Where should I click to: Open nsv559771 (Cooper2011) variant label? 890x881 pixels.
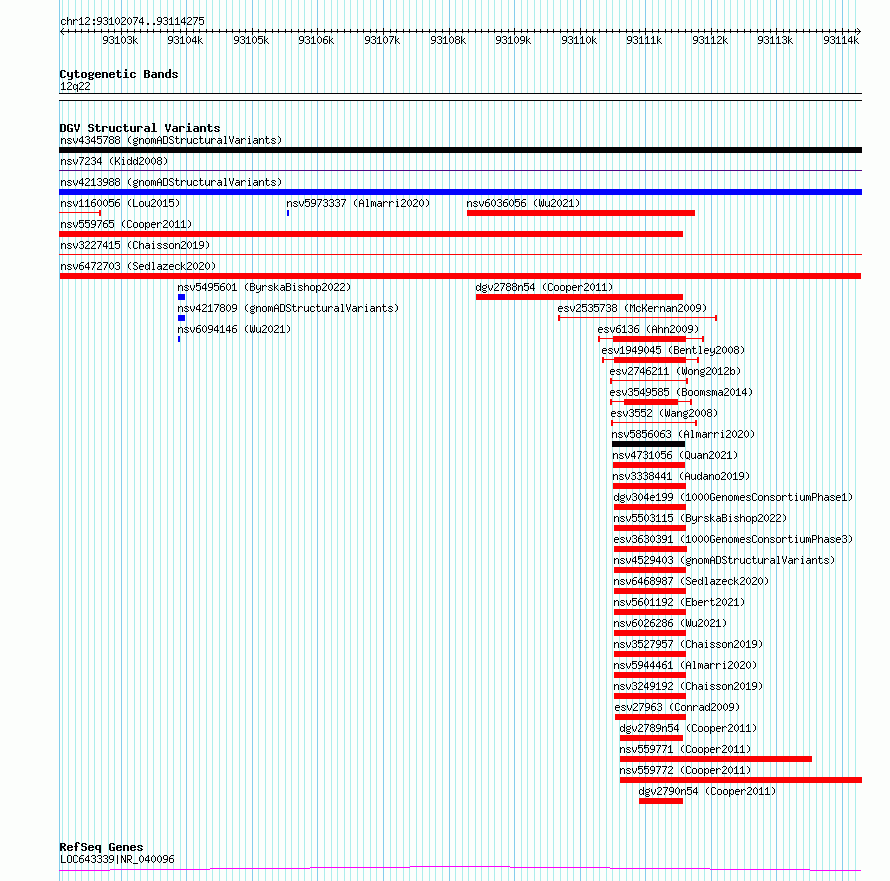pos(685,749)
